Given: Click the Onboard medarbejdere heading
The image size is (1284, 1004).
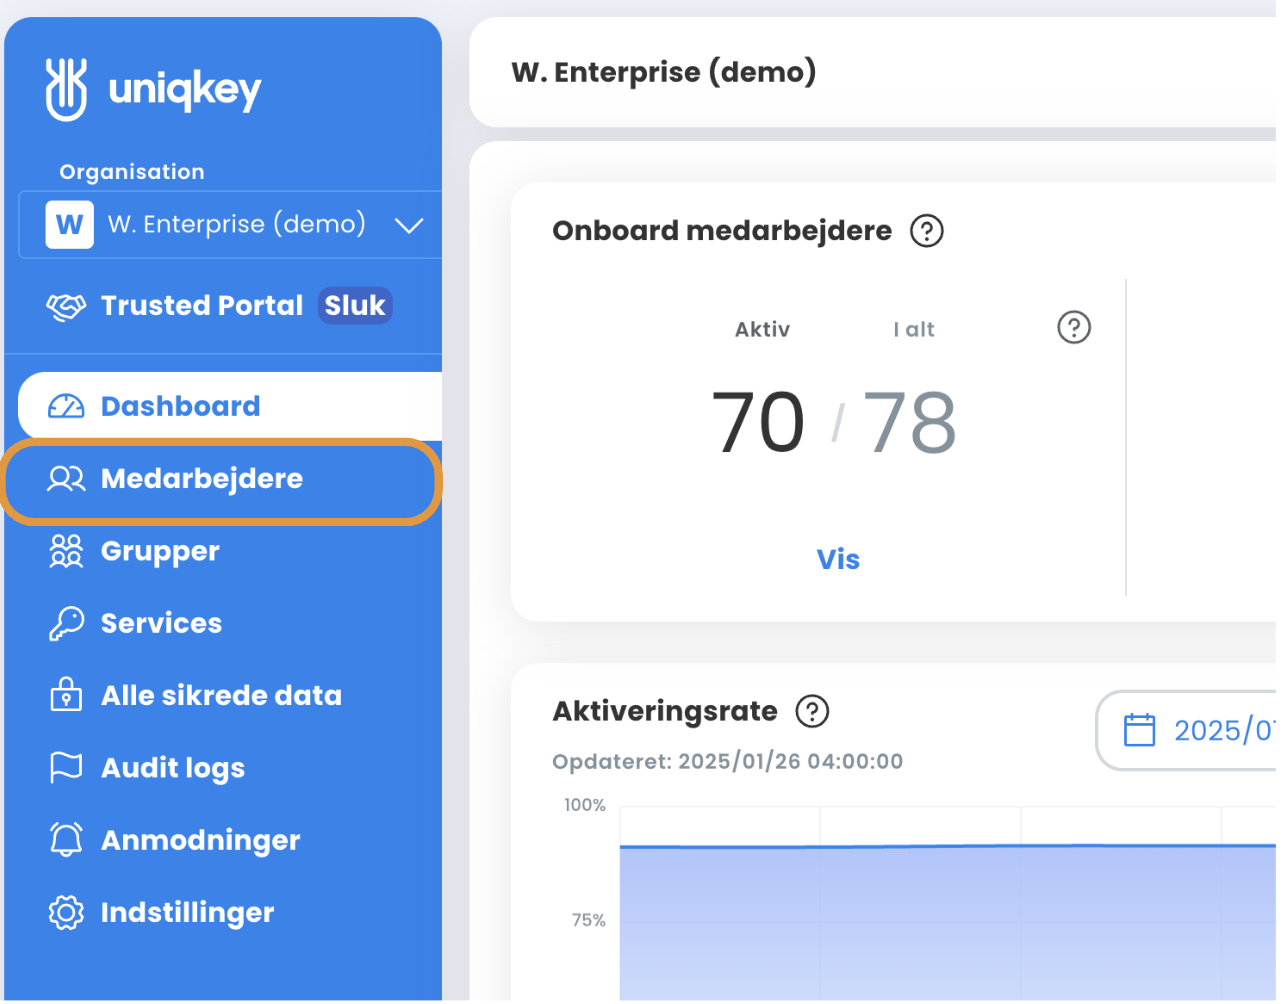Looking at the screenshot, I should 722,231.
